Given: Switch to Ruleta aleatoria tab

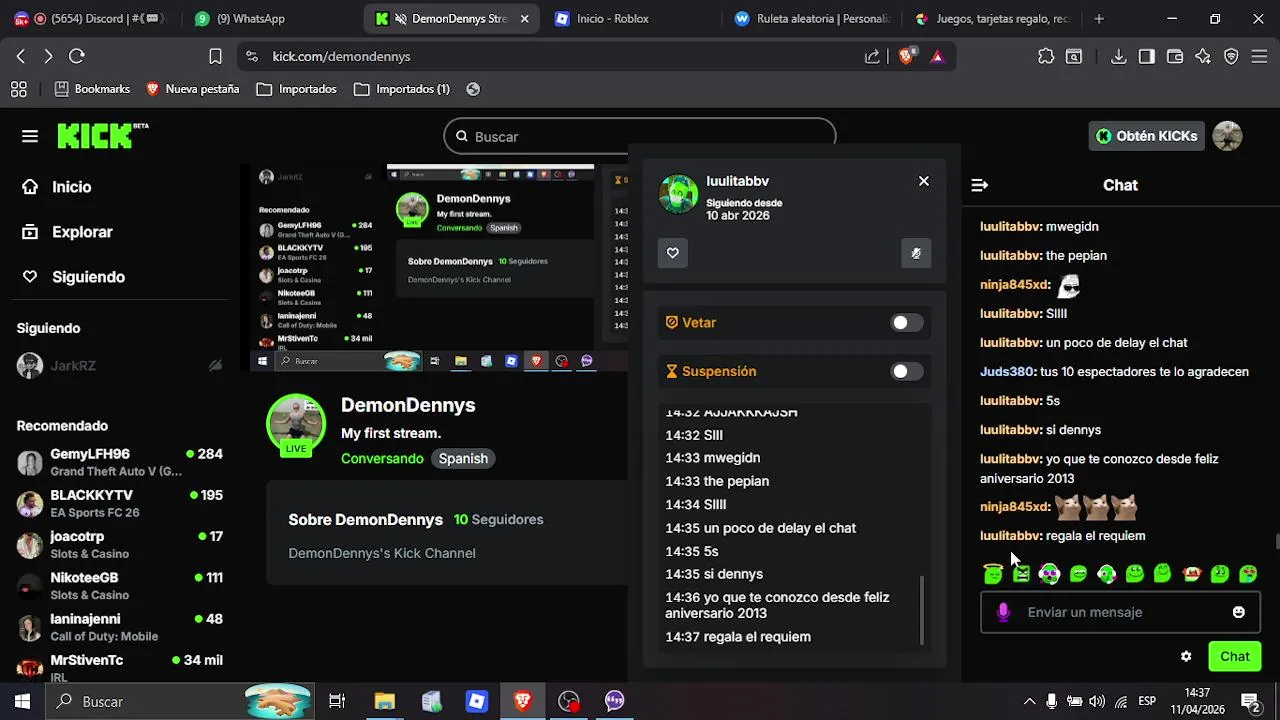Looking at the screenshot, I should click(810, 18).
